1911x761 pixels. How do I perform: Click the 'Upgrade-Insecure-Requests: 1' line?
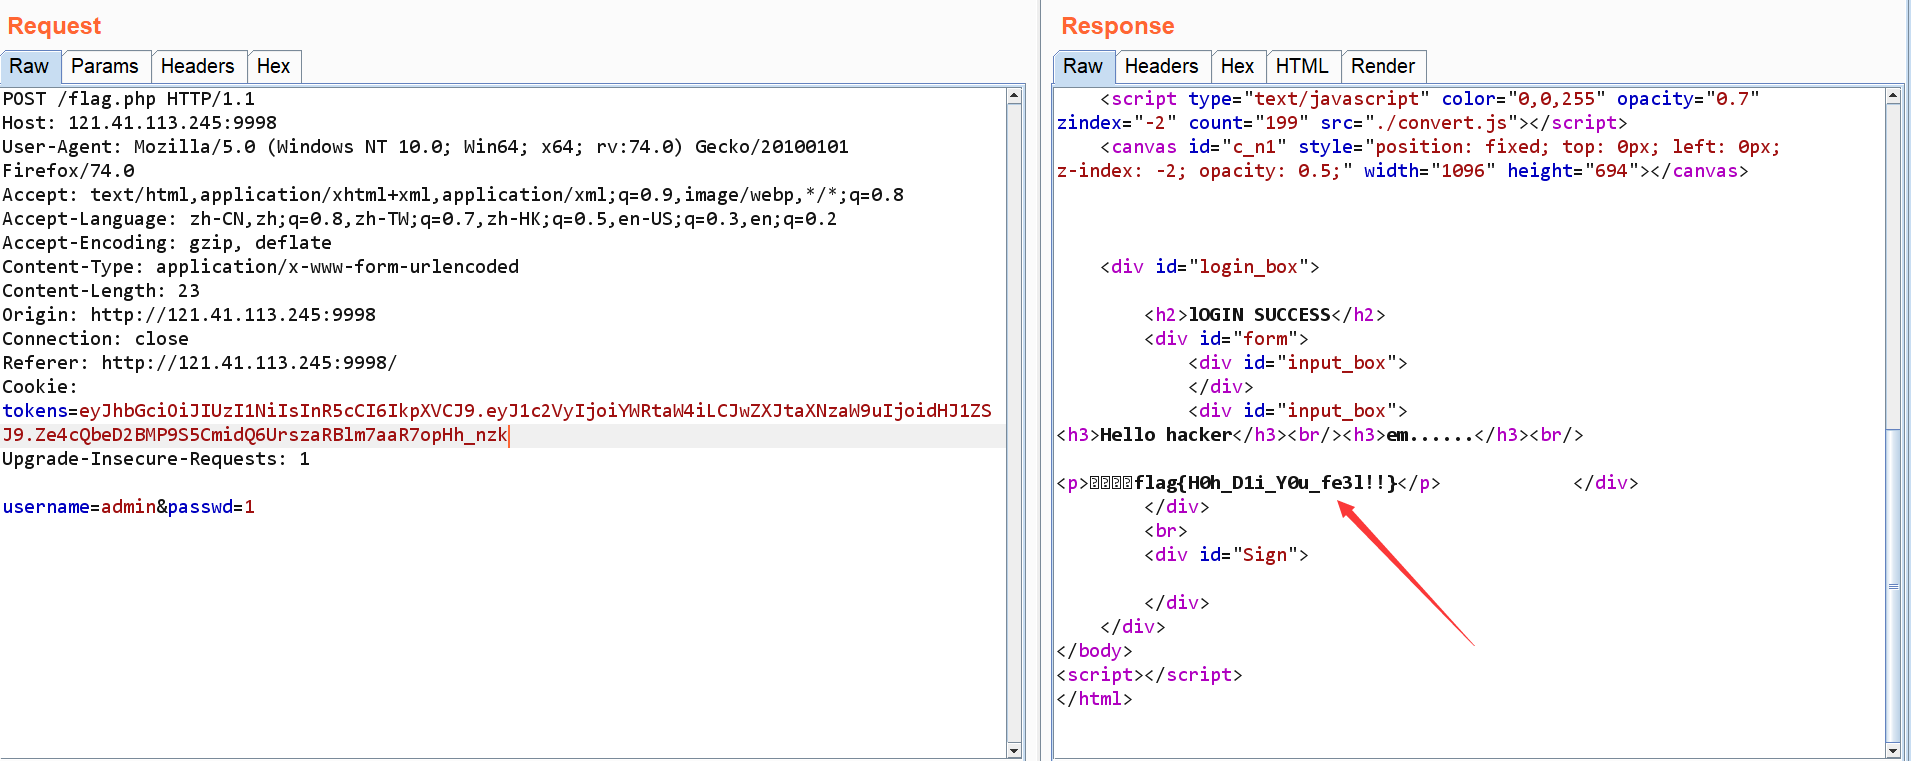tap(156, 459)
